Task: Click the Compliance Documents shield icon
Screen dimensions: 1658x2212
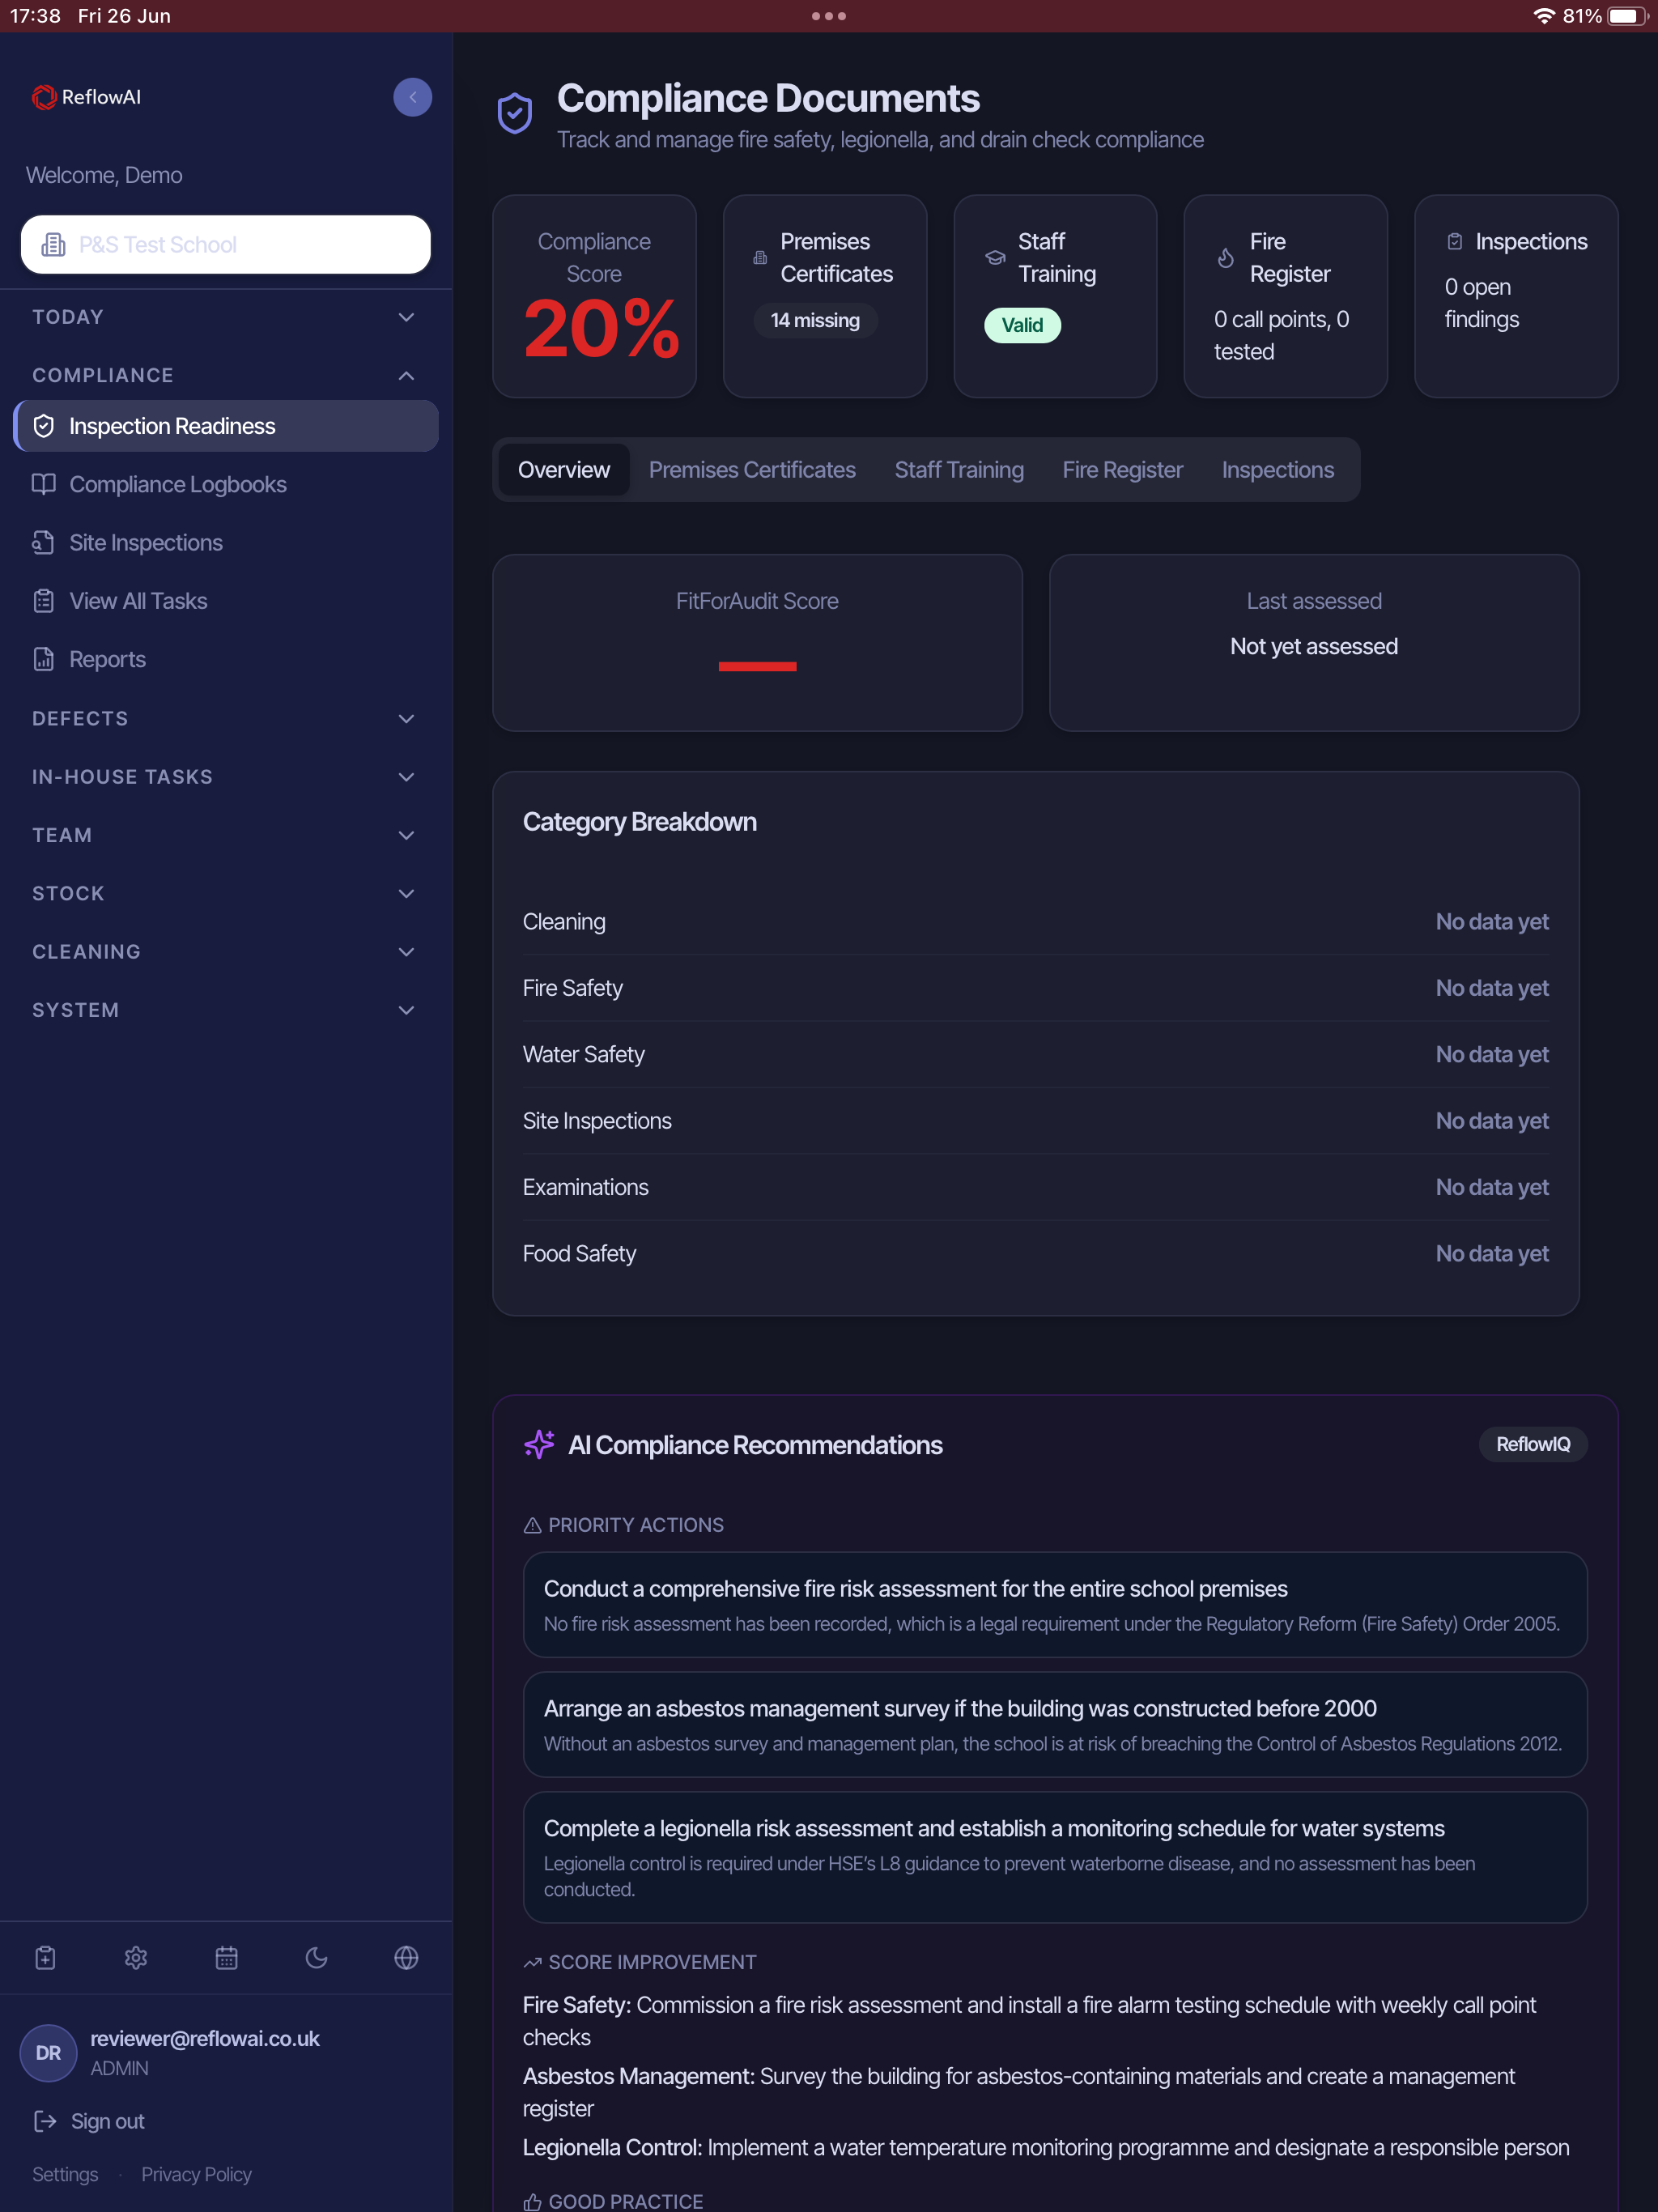Action: 515,113
